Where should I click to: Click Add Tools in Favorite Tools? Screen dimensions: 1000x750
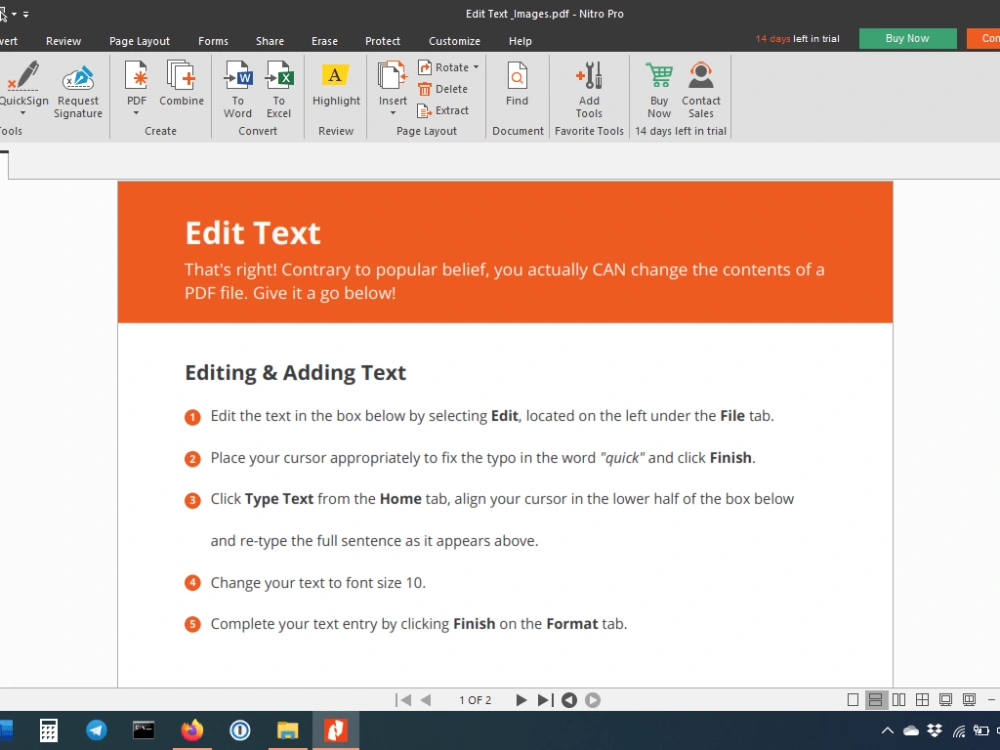tap(589, 89)
